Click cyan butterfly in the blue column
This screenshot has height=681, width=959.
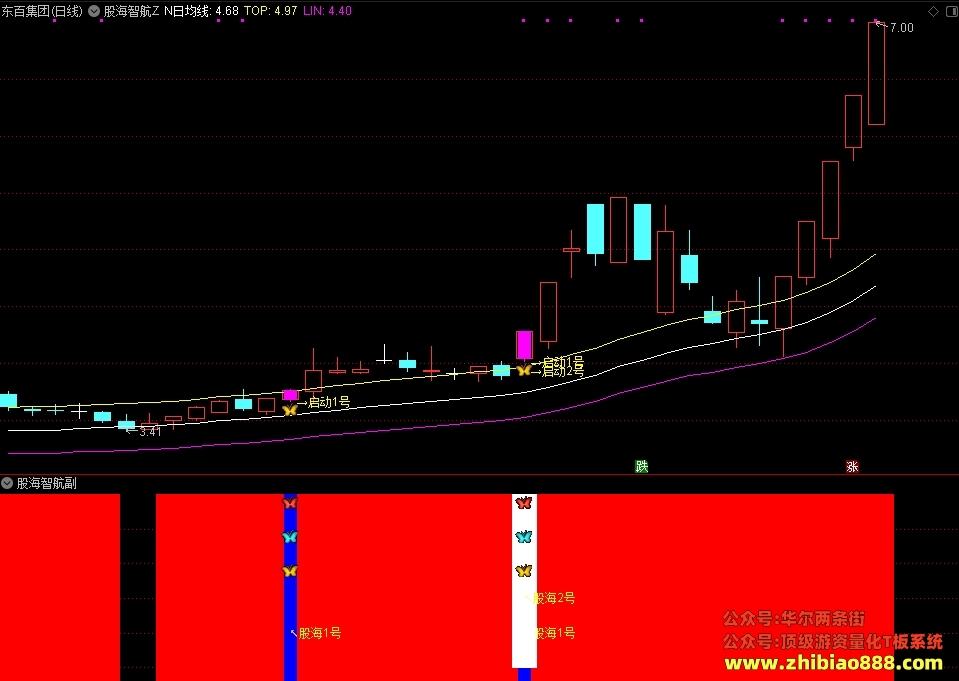coord(290,537)
